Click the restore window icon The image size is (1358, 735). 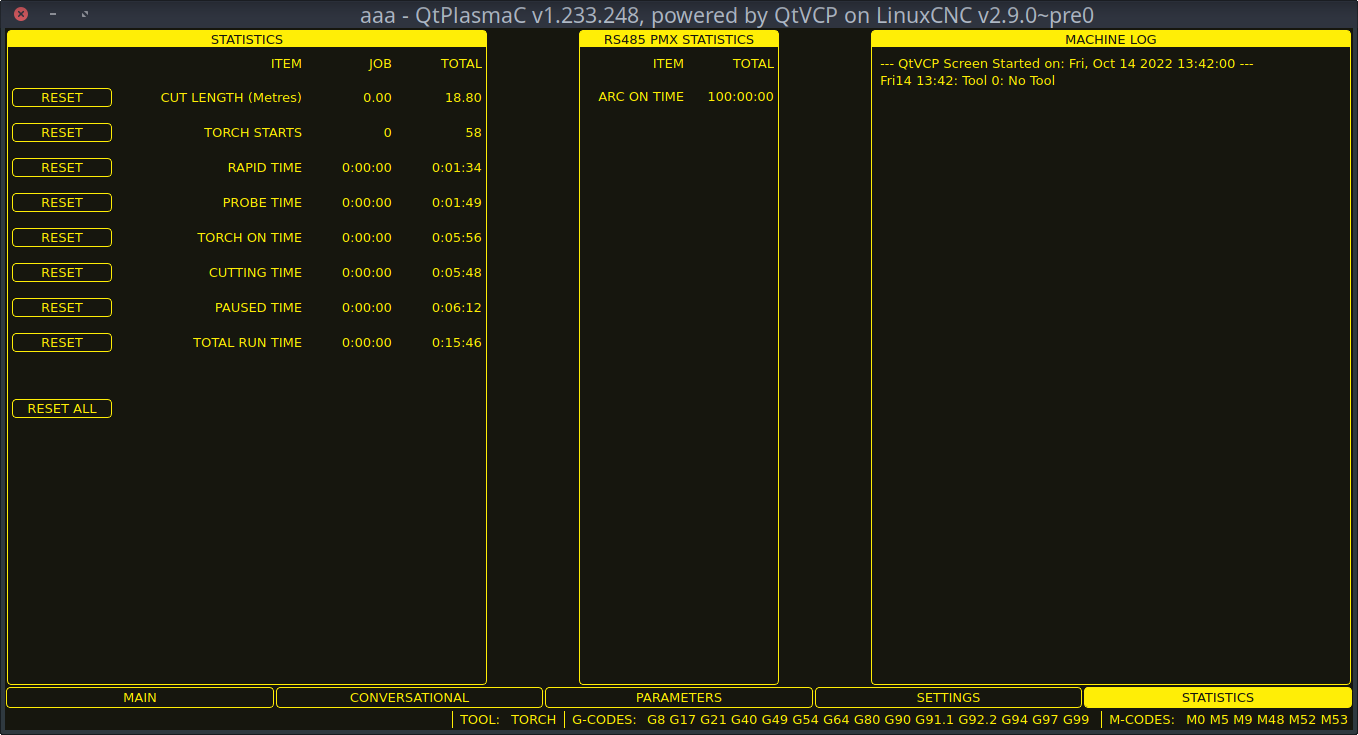tap(85, 15)
